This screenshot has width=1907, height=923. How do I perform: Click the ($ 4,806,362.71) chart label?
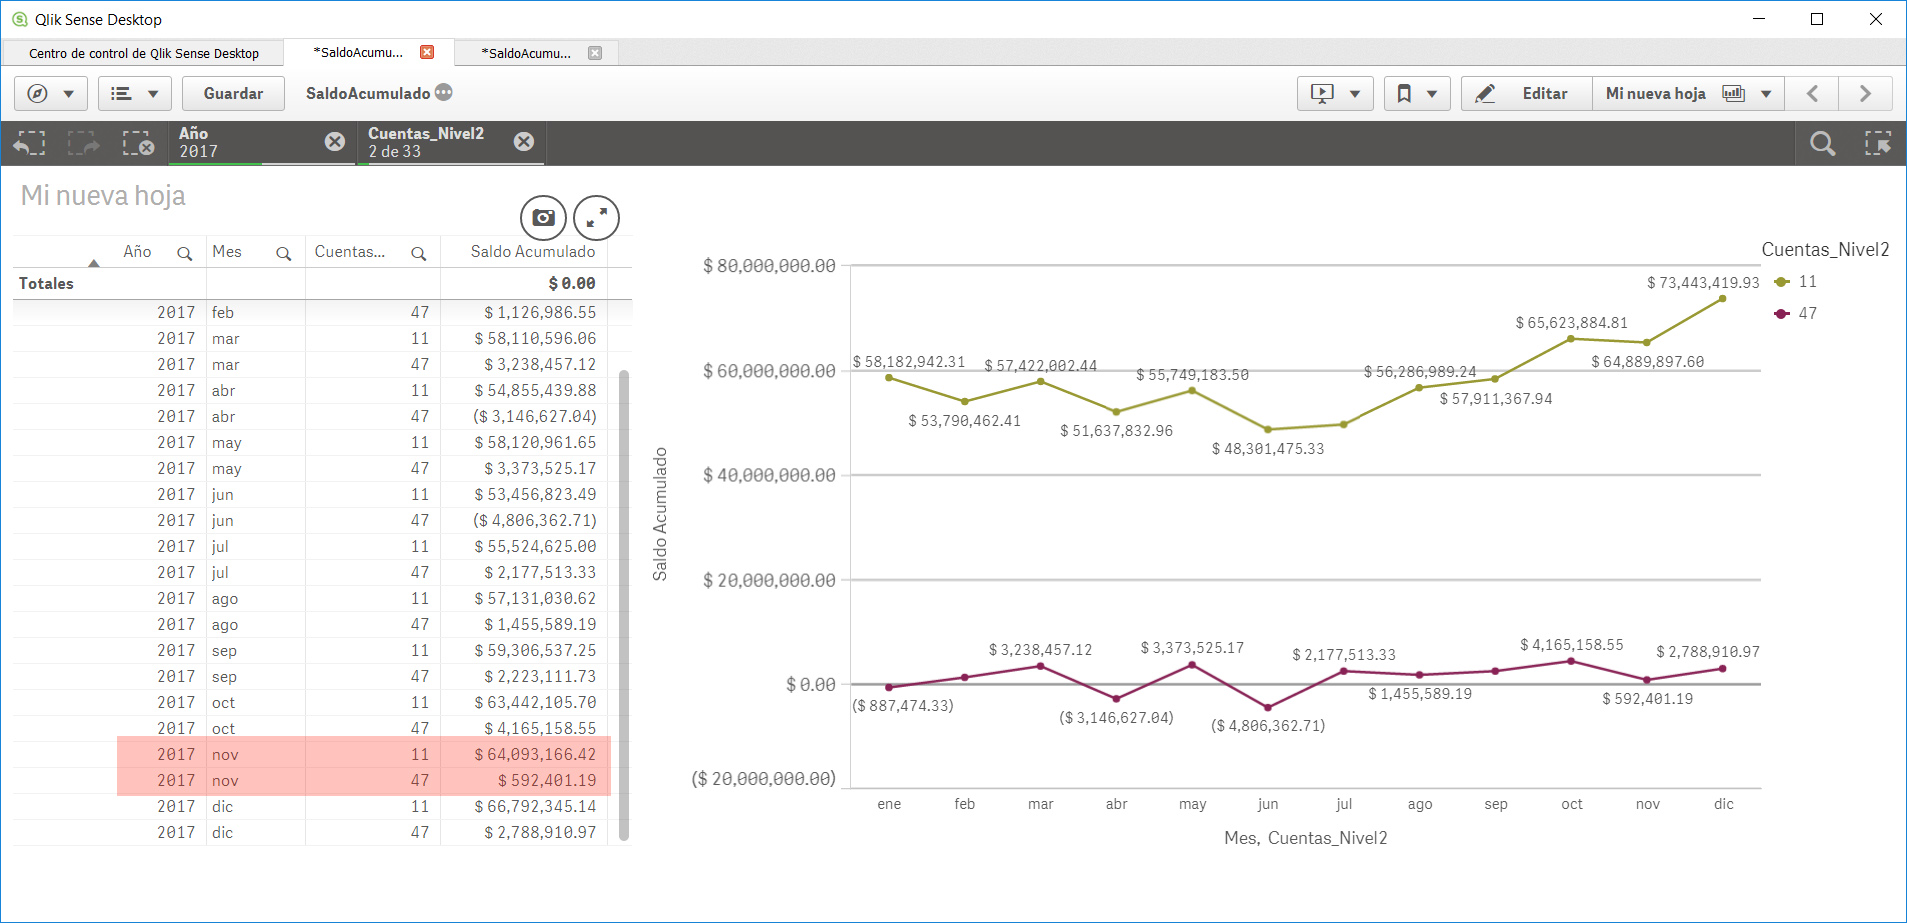(x=1268, y=726)
